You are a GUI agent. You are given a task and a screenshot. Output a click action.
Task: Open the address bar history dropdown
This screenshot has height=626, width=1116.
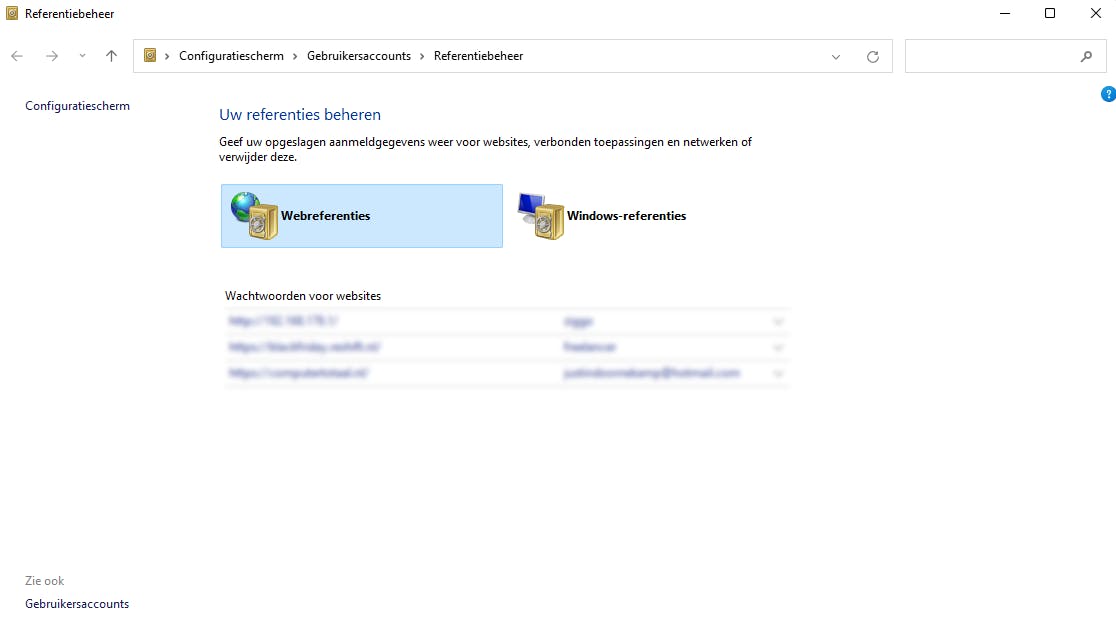836,56
